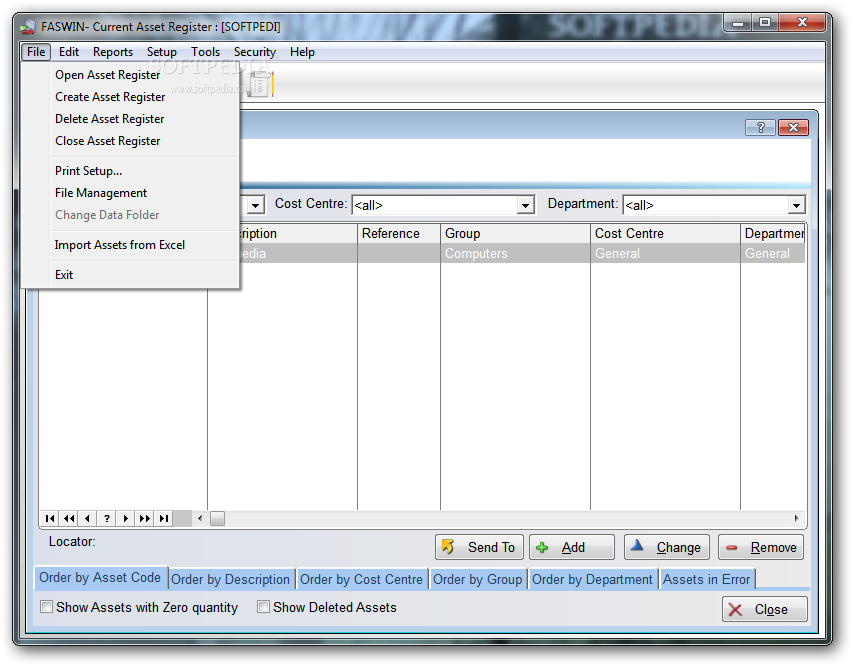This screenshot has height=666, width=853.
Task: Open the Security menu
Action: point(255,52)
